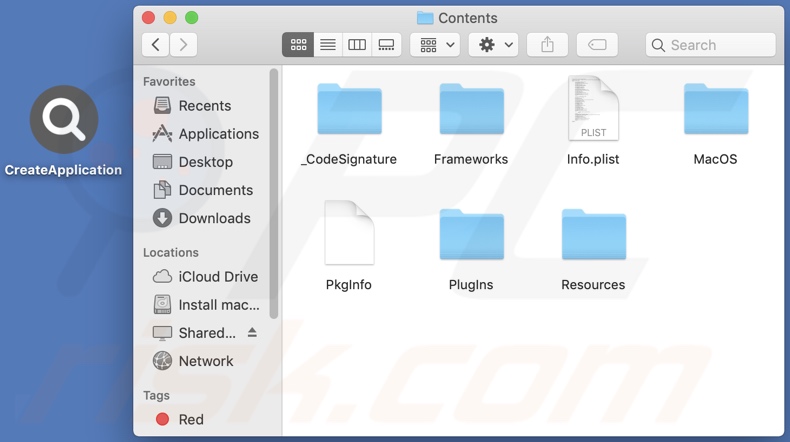Minimize the Contents window with yellow button
This screenshot has height=442, width=790.
(170, 18)
